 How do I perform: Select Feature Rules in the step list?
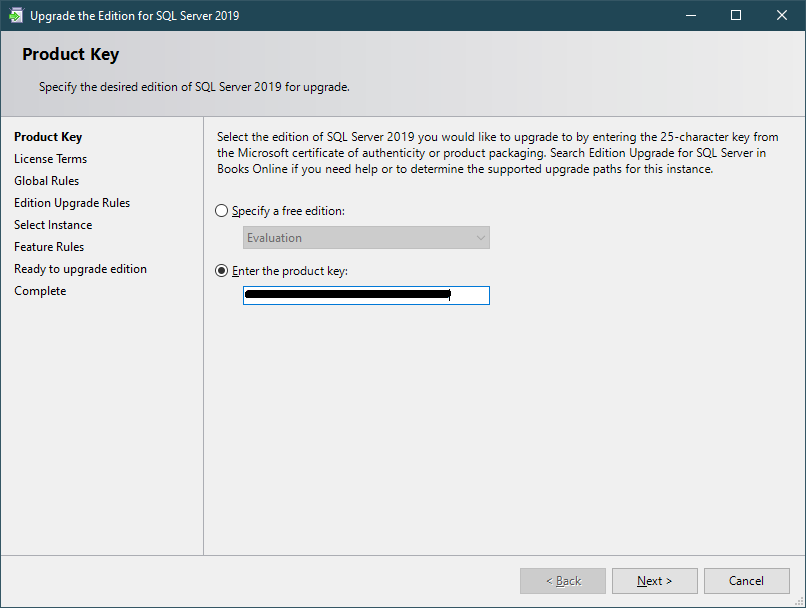point(49,247)
